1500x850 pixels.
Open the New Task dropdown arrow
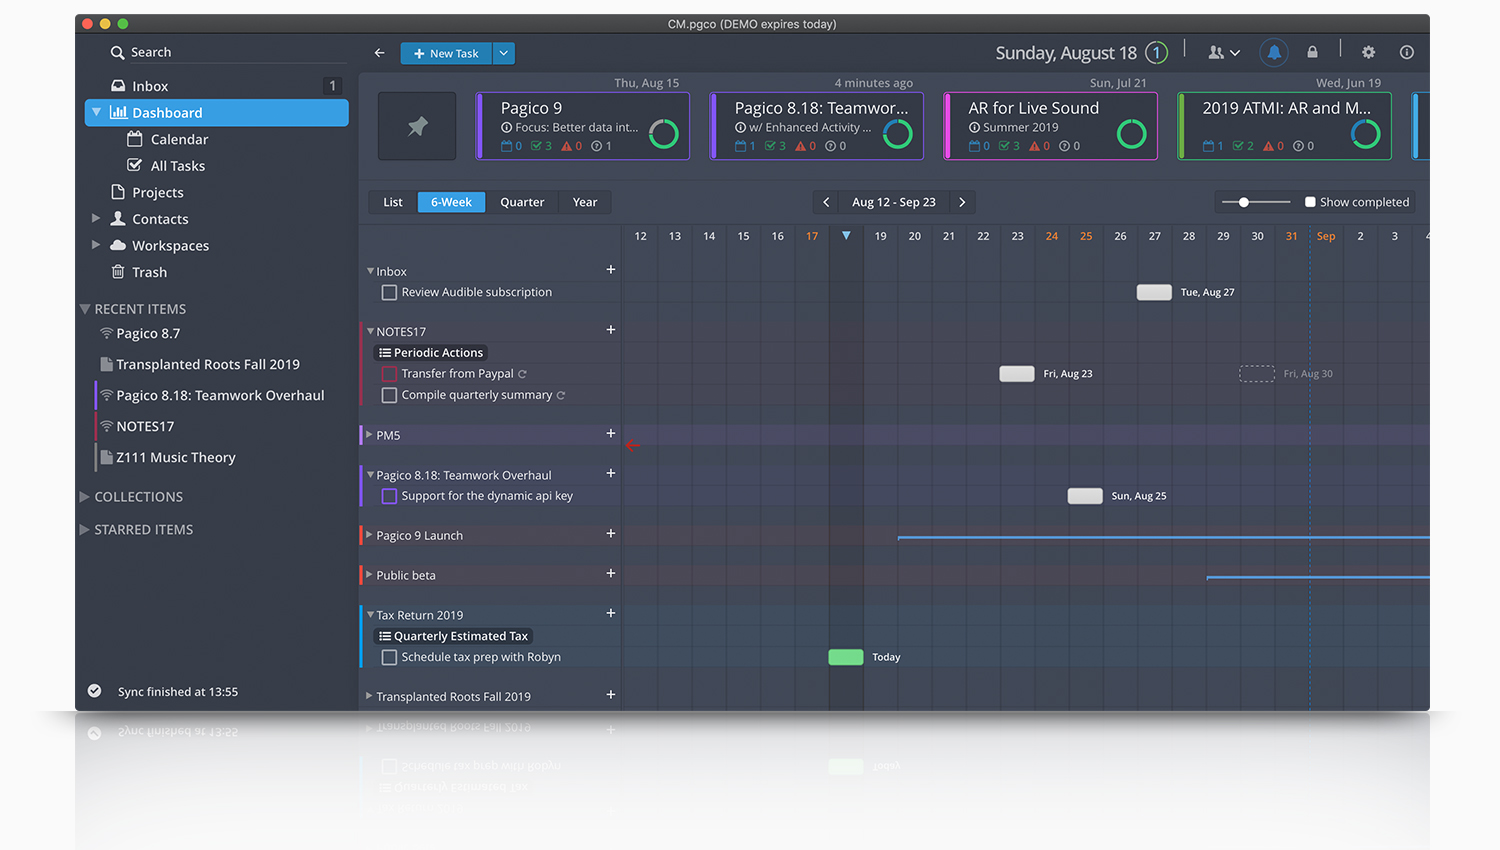coord(504,53)
